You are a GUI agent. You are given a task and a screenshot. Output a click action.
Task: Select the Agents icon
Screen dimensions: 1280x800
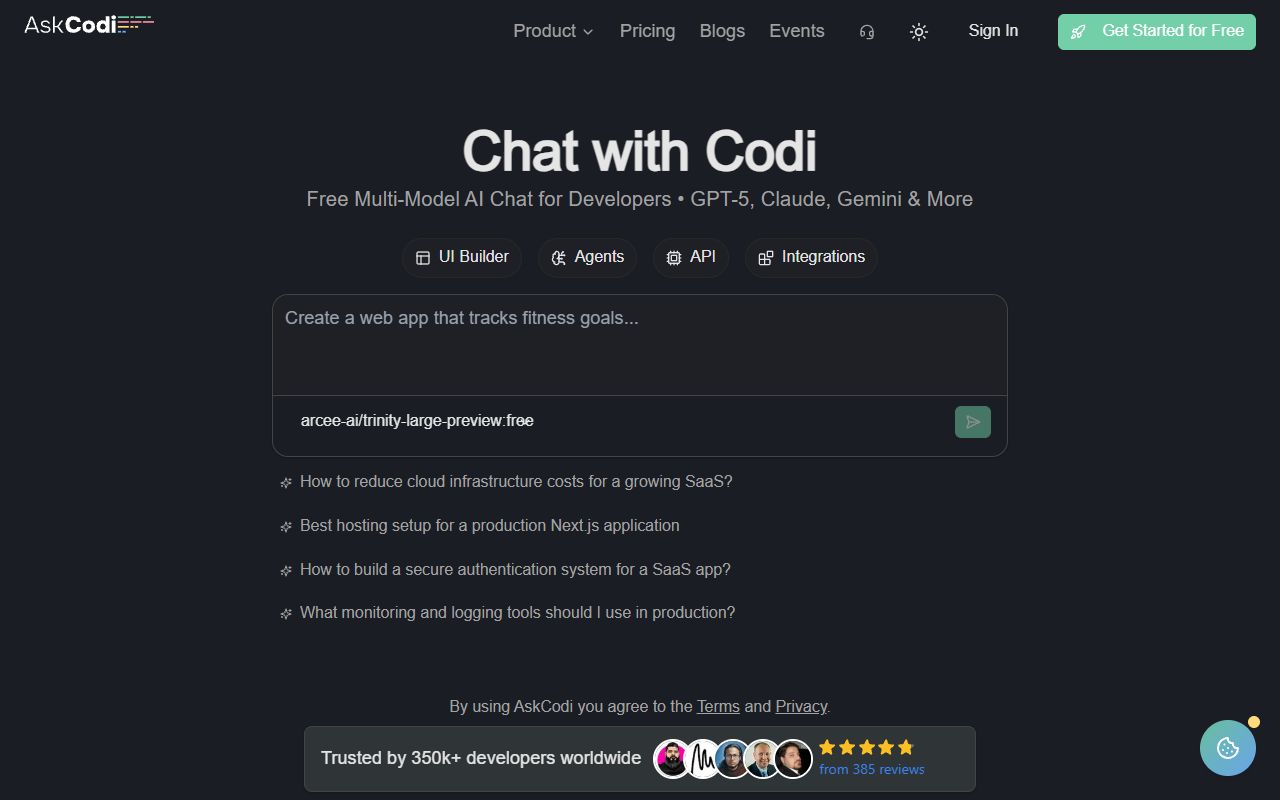pos(560,257)
